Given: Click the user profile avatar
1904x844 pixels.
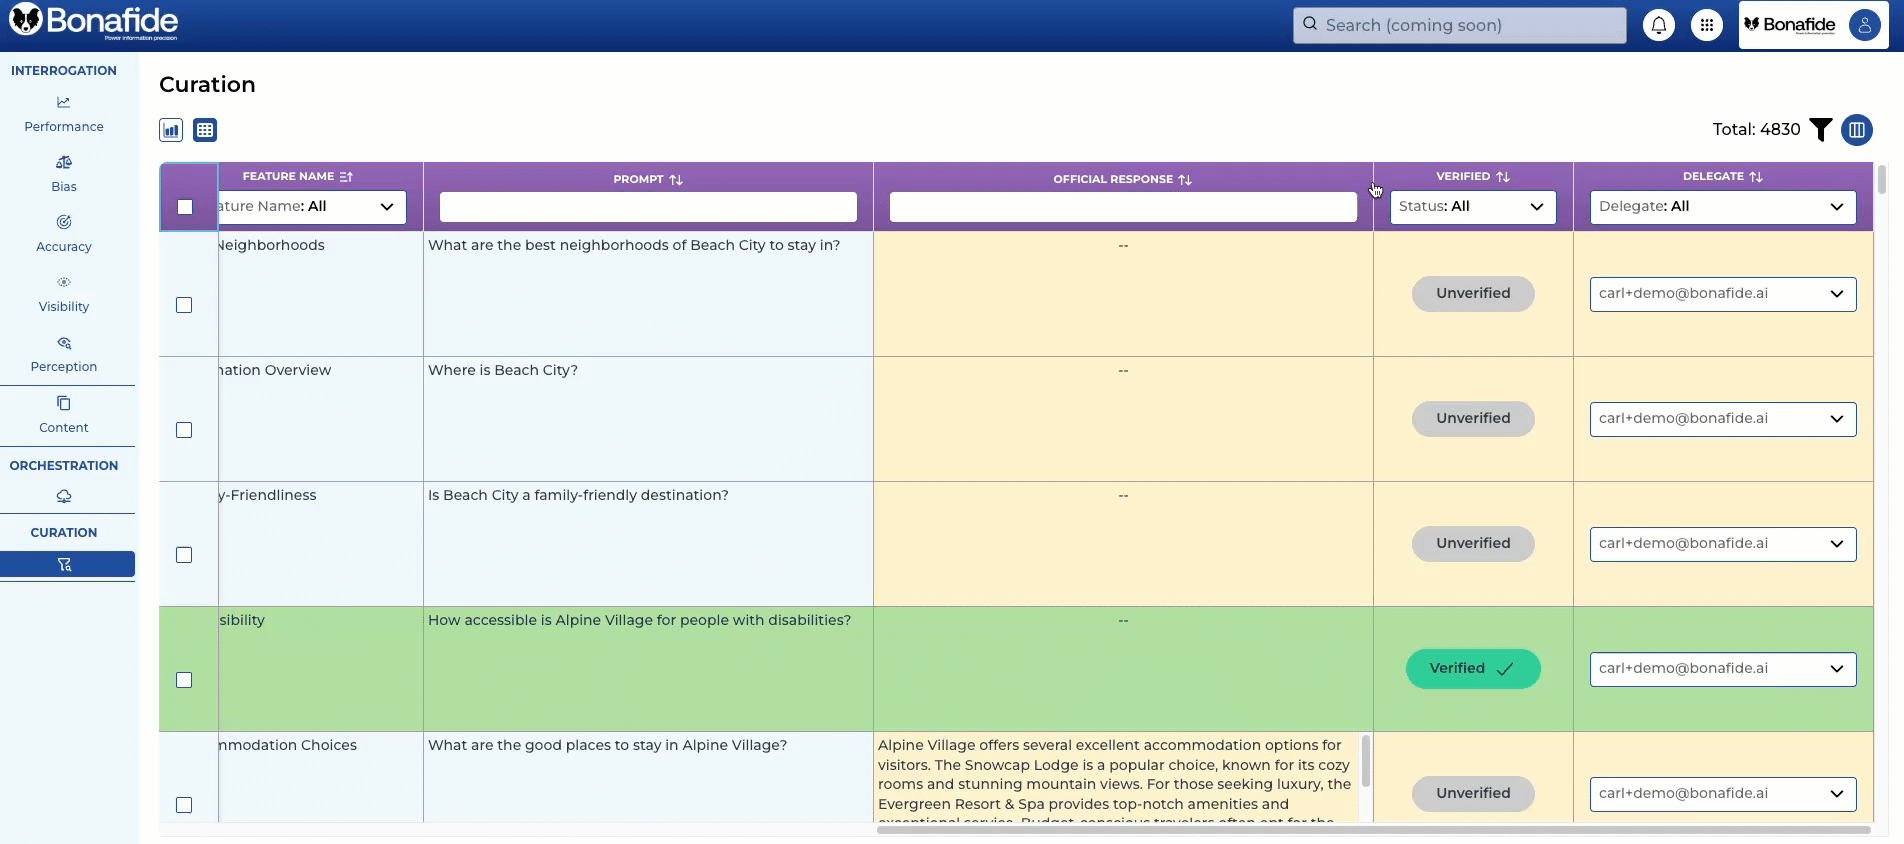Looking at the screenshot, I should [x=1864, y=26].
